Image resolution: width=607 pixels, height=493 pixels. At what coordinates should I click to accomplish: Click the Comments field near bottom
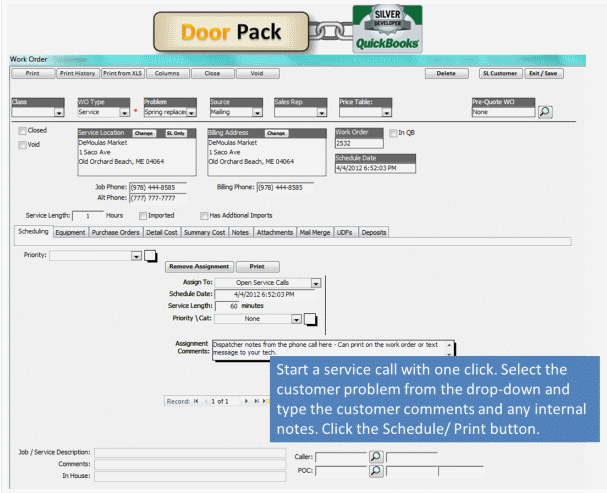[x=190, y=464]
